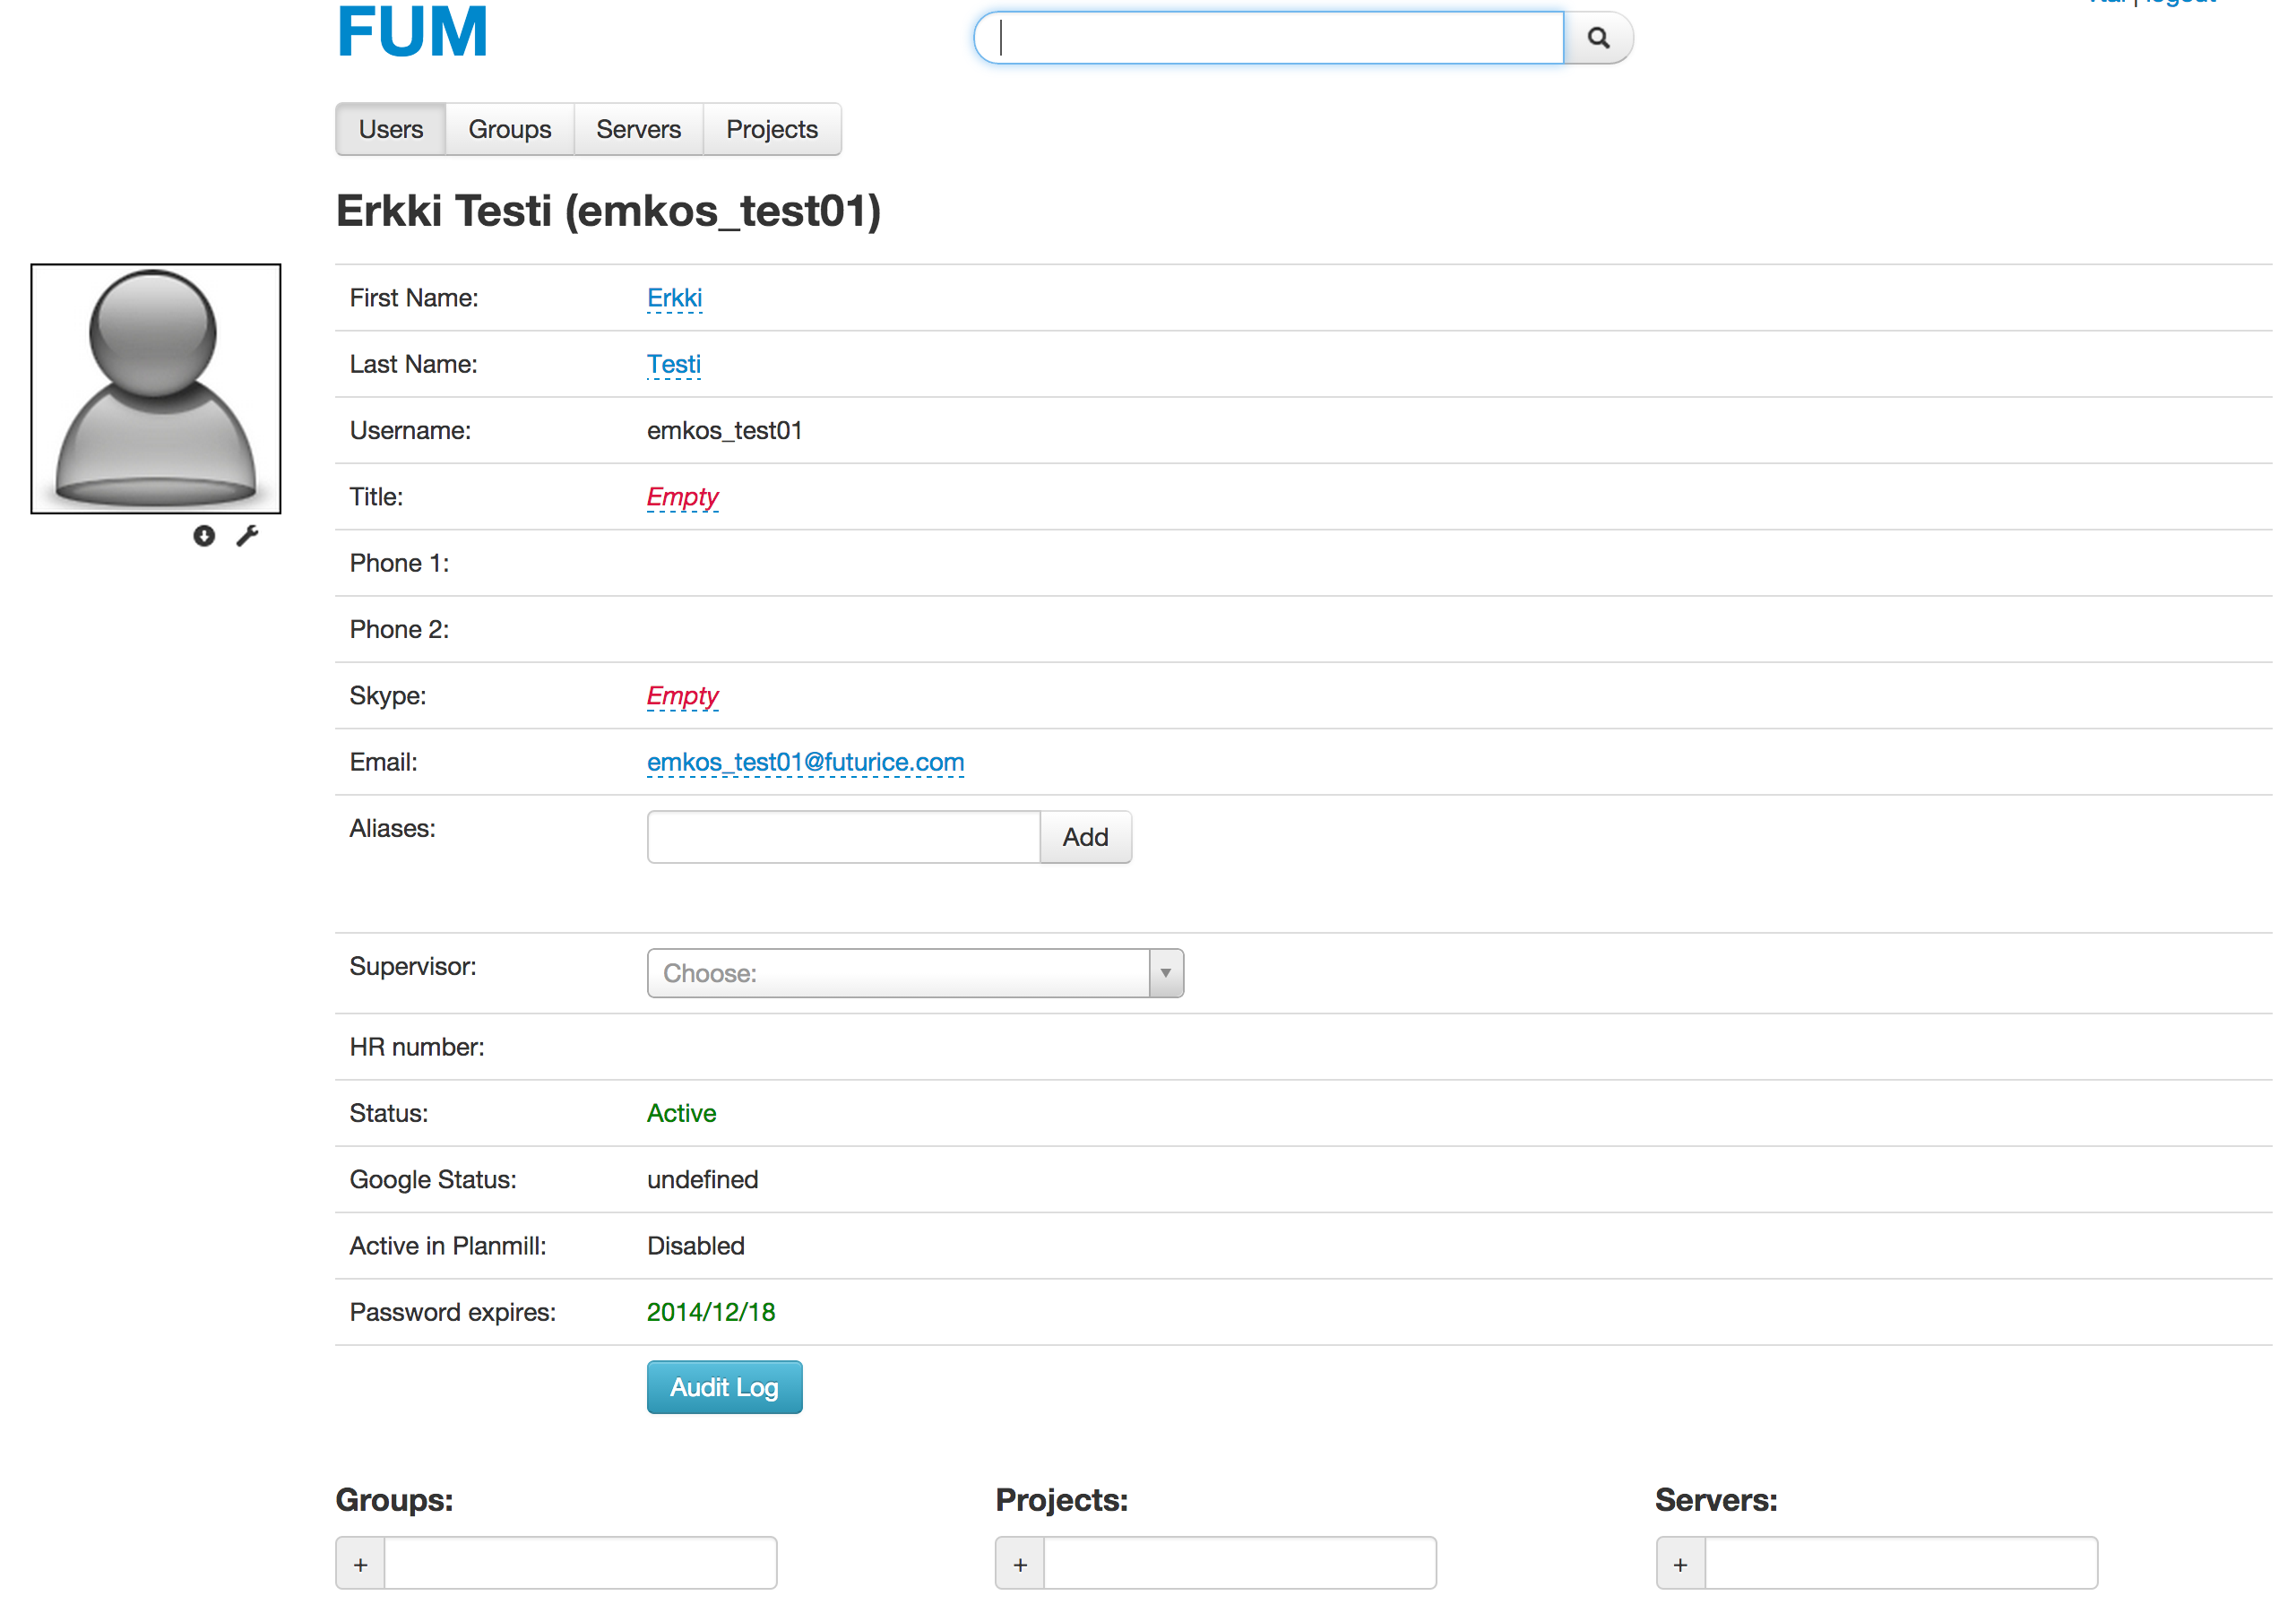Click the email link emkos_test01@futurice.com
The width and height of the screenshot is (2296, 1613).
(803, 763)
